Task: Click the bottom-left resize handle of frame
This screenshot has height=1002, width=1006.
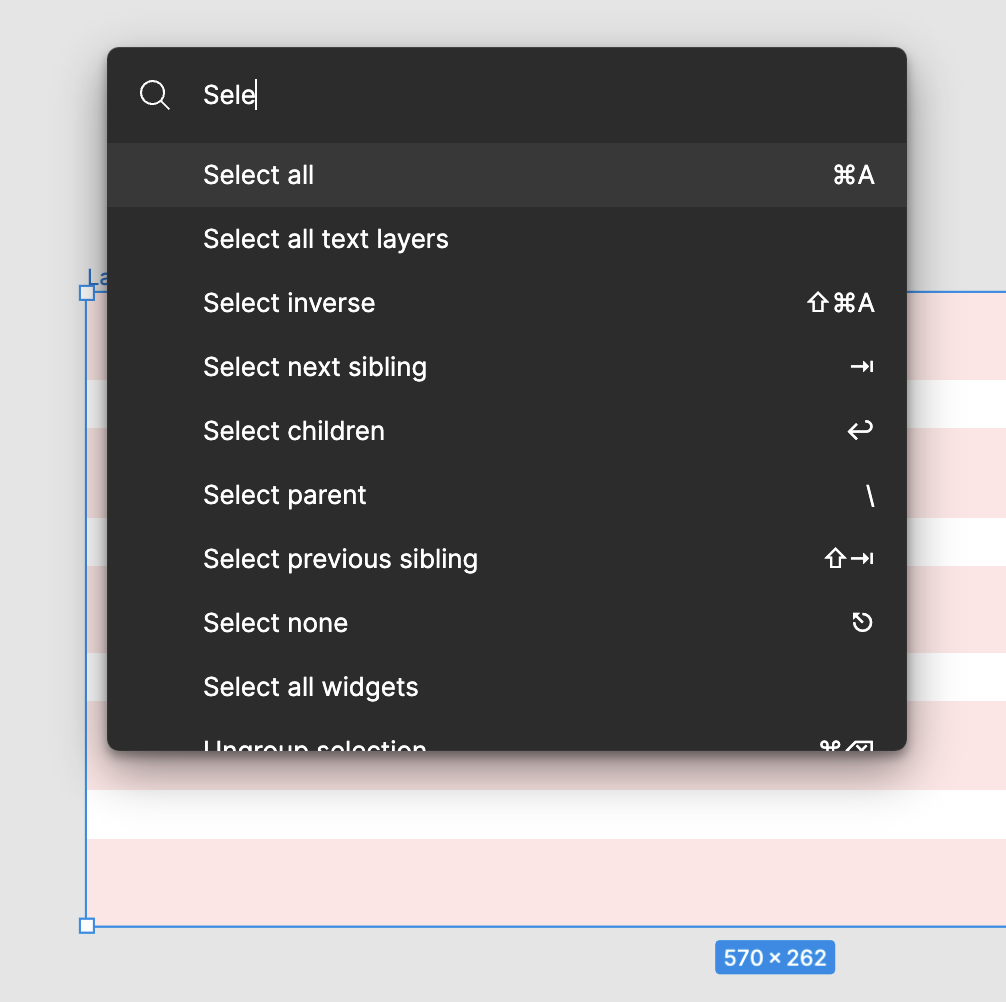Action: pyautogui.click(x=87, y=926)
